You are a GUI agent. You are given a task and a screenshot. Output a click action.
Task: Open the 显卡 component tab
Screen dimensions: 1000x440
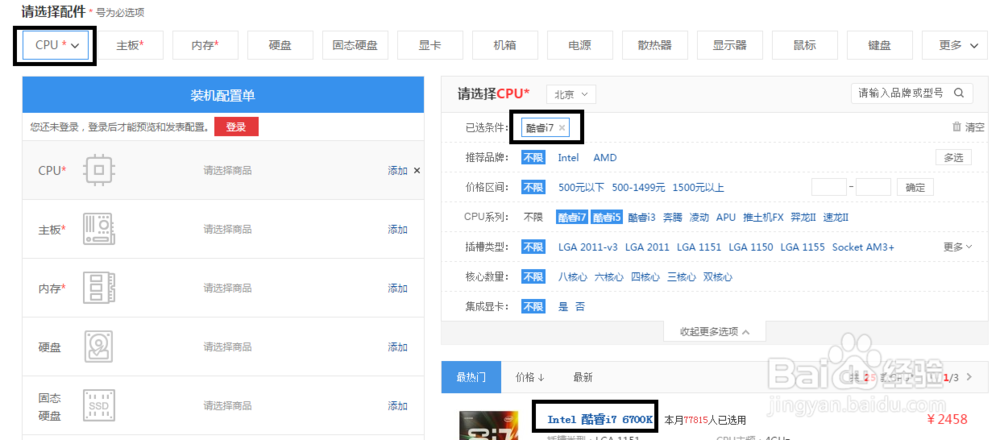point(430,45)
